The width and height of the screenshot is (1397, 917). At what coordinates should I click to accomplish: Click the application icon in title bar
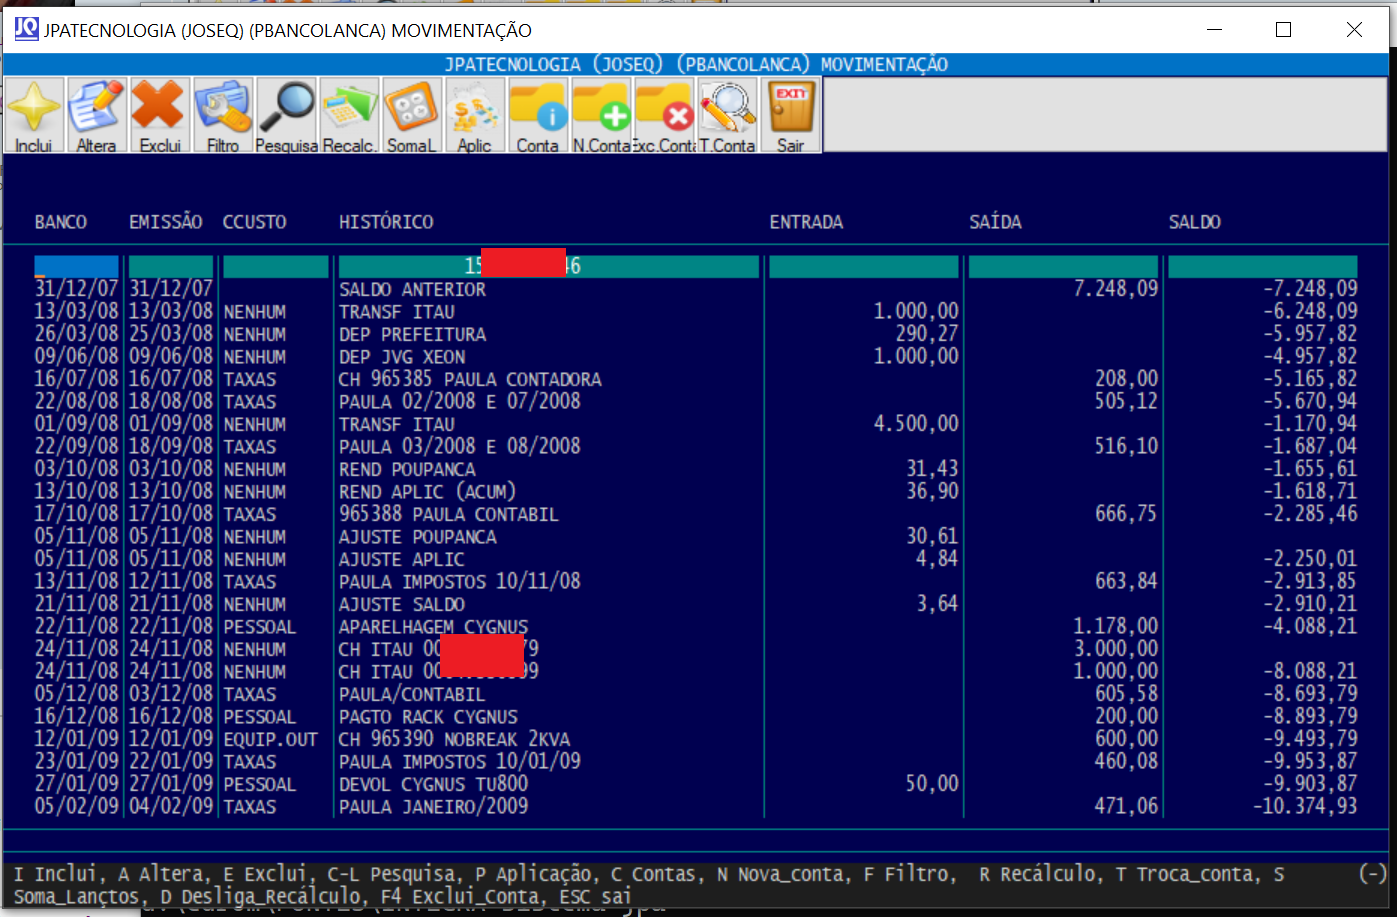[x=26, y=29]
